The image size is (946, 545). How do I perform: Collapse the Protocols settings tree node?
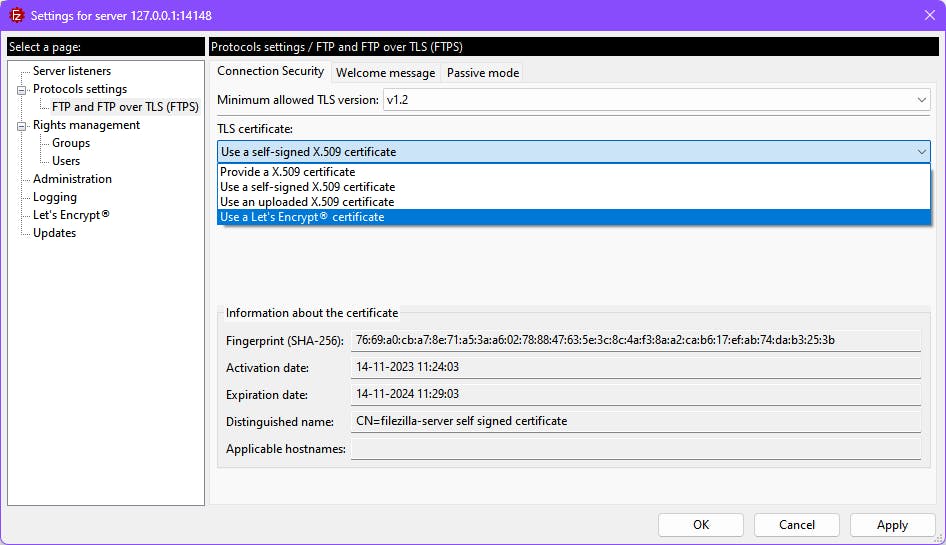click(22, 90)
